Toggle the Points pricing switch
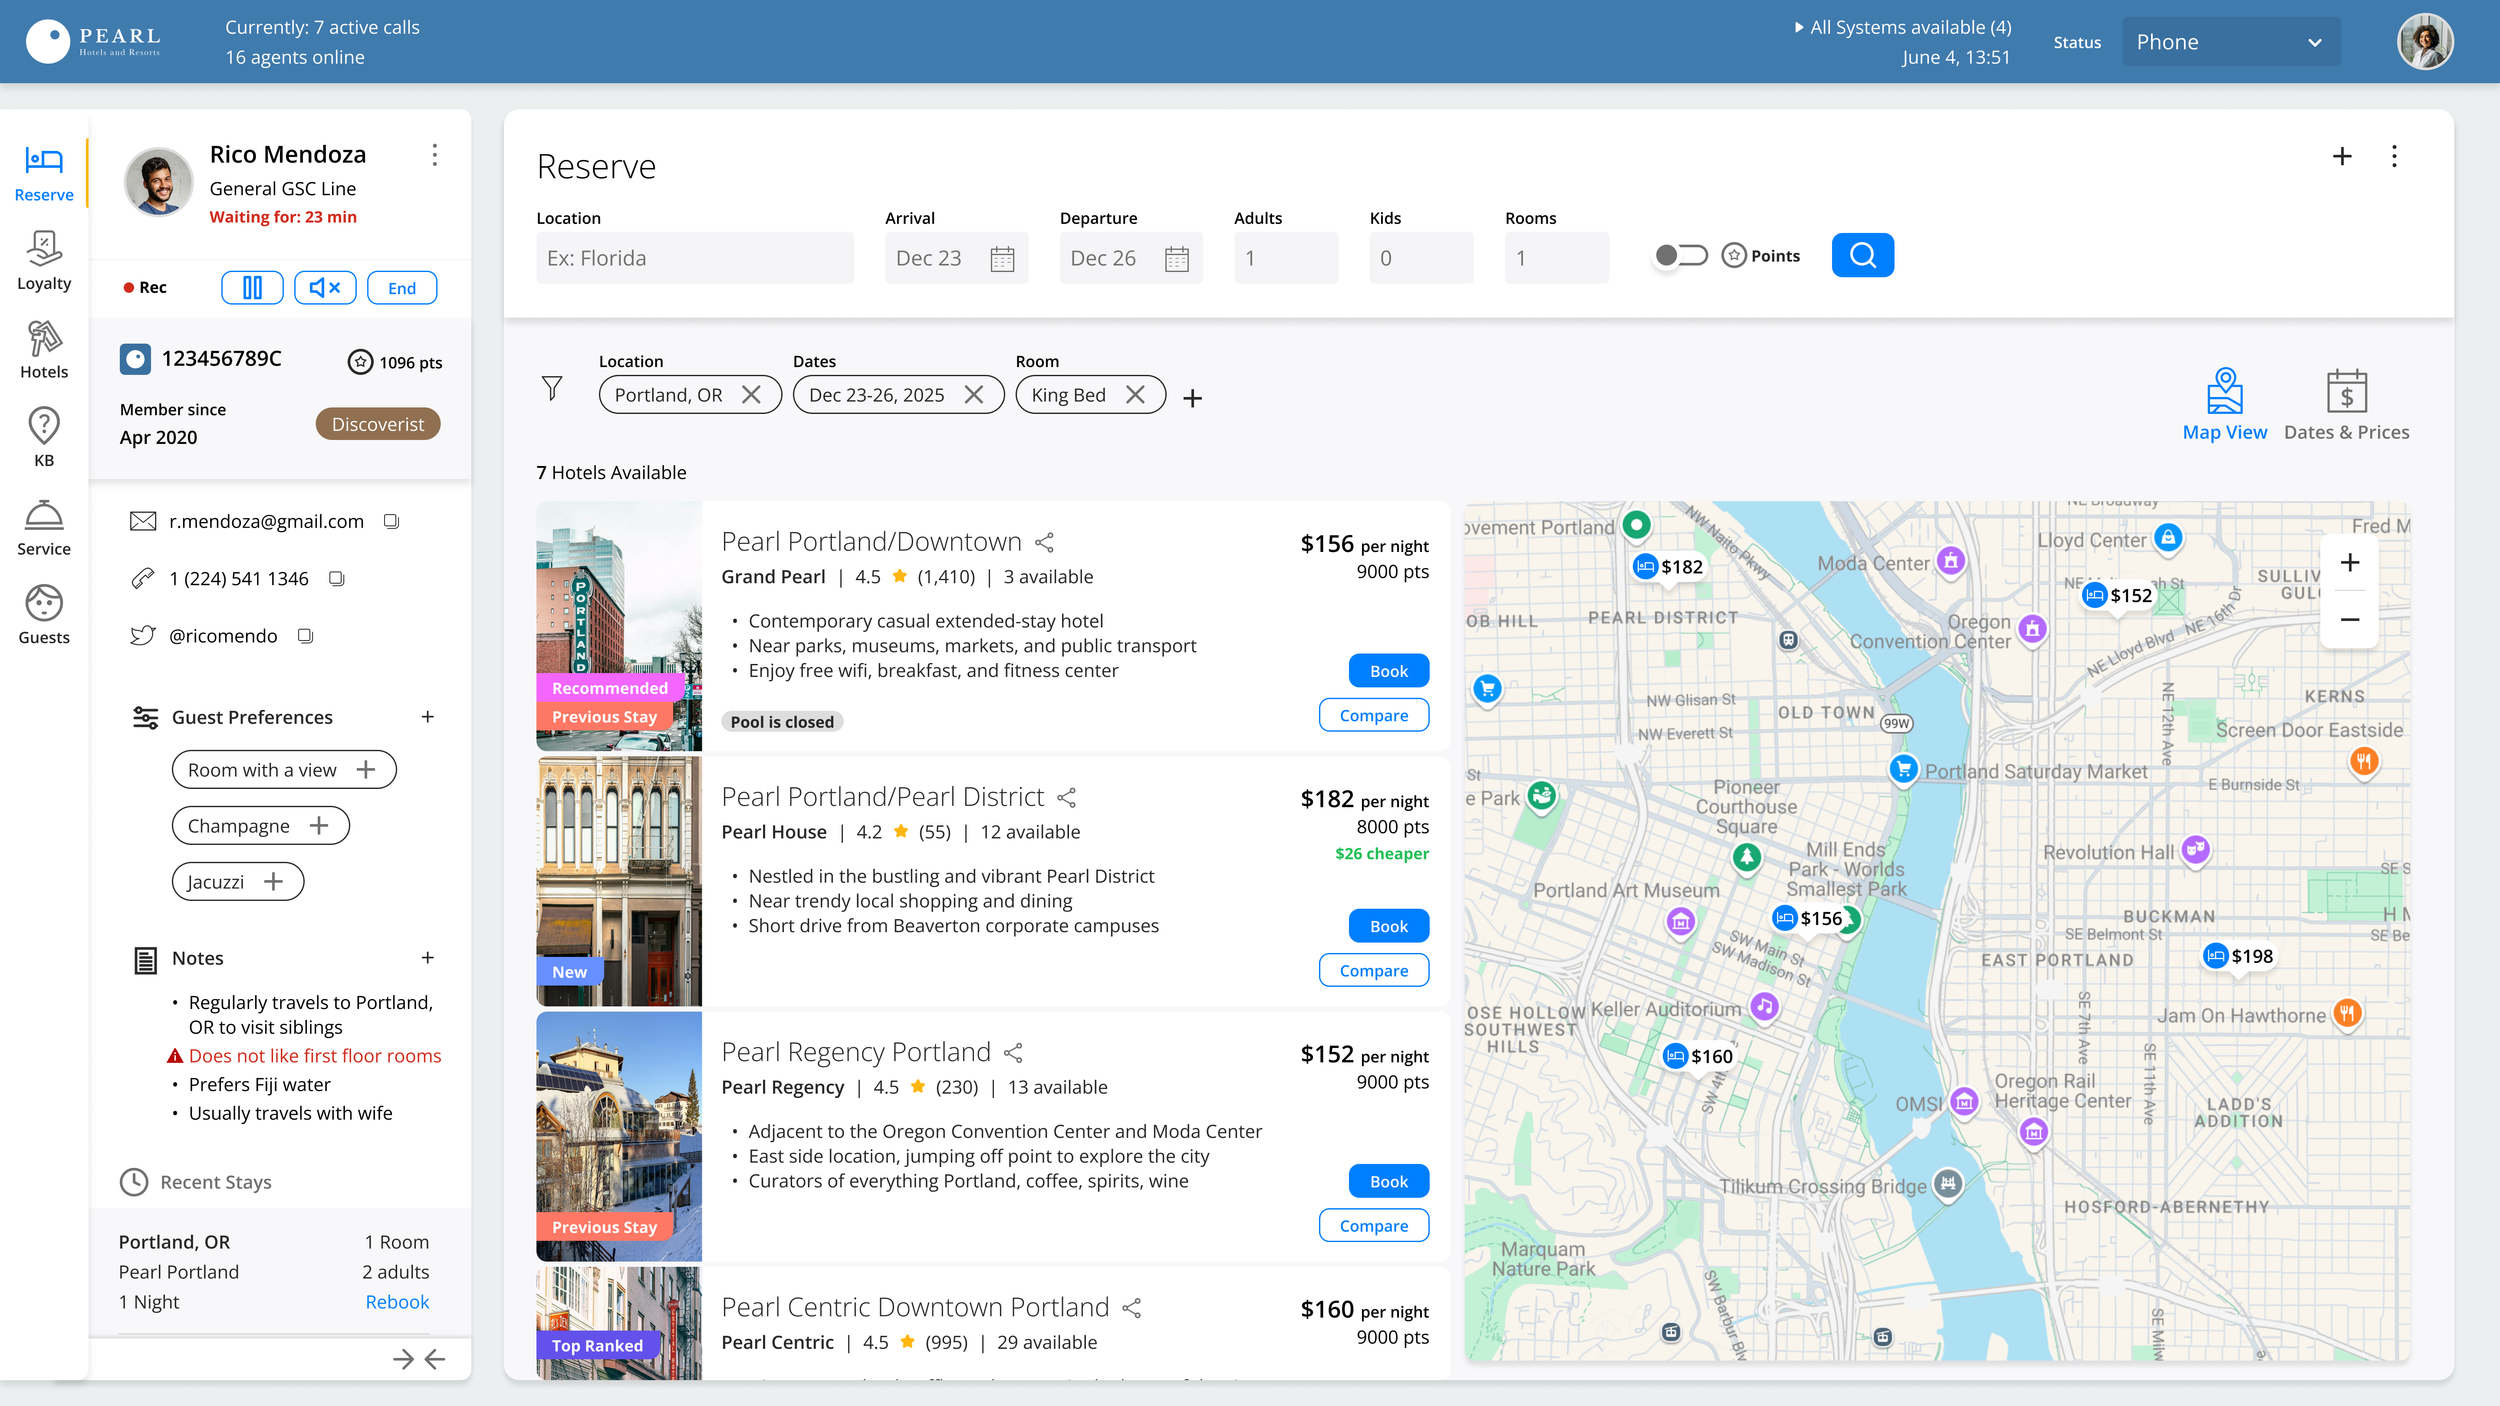This screenshot has height=1406, width=2500. [x=1681, y=256]
